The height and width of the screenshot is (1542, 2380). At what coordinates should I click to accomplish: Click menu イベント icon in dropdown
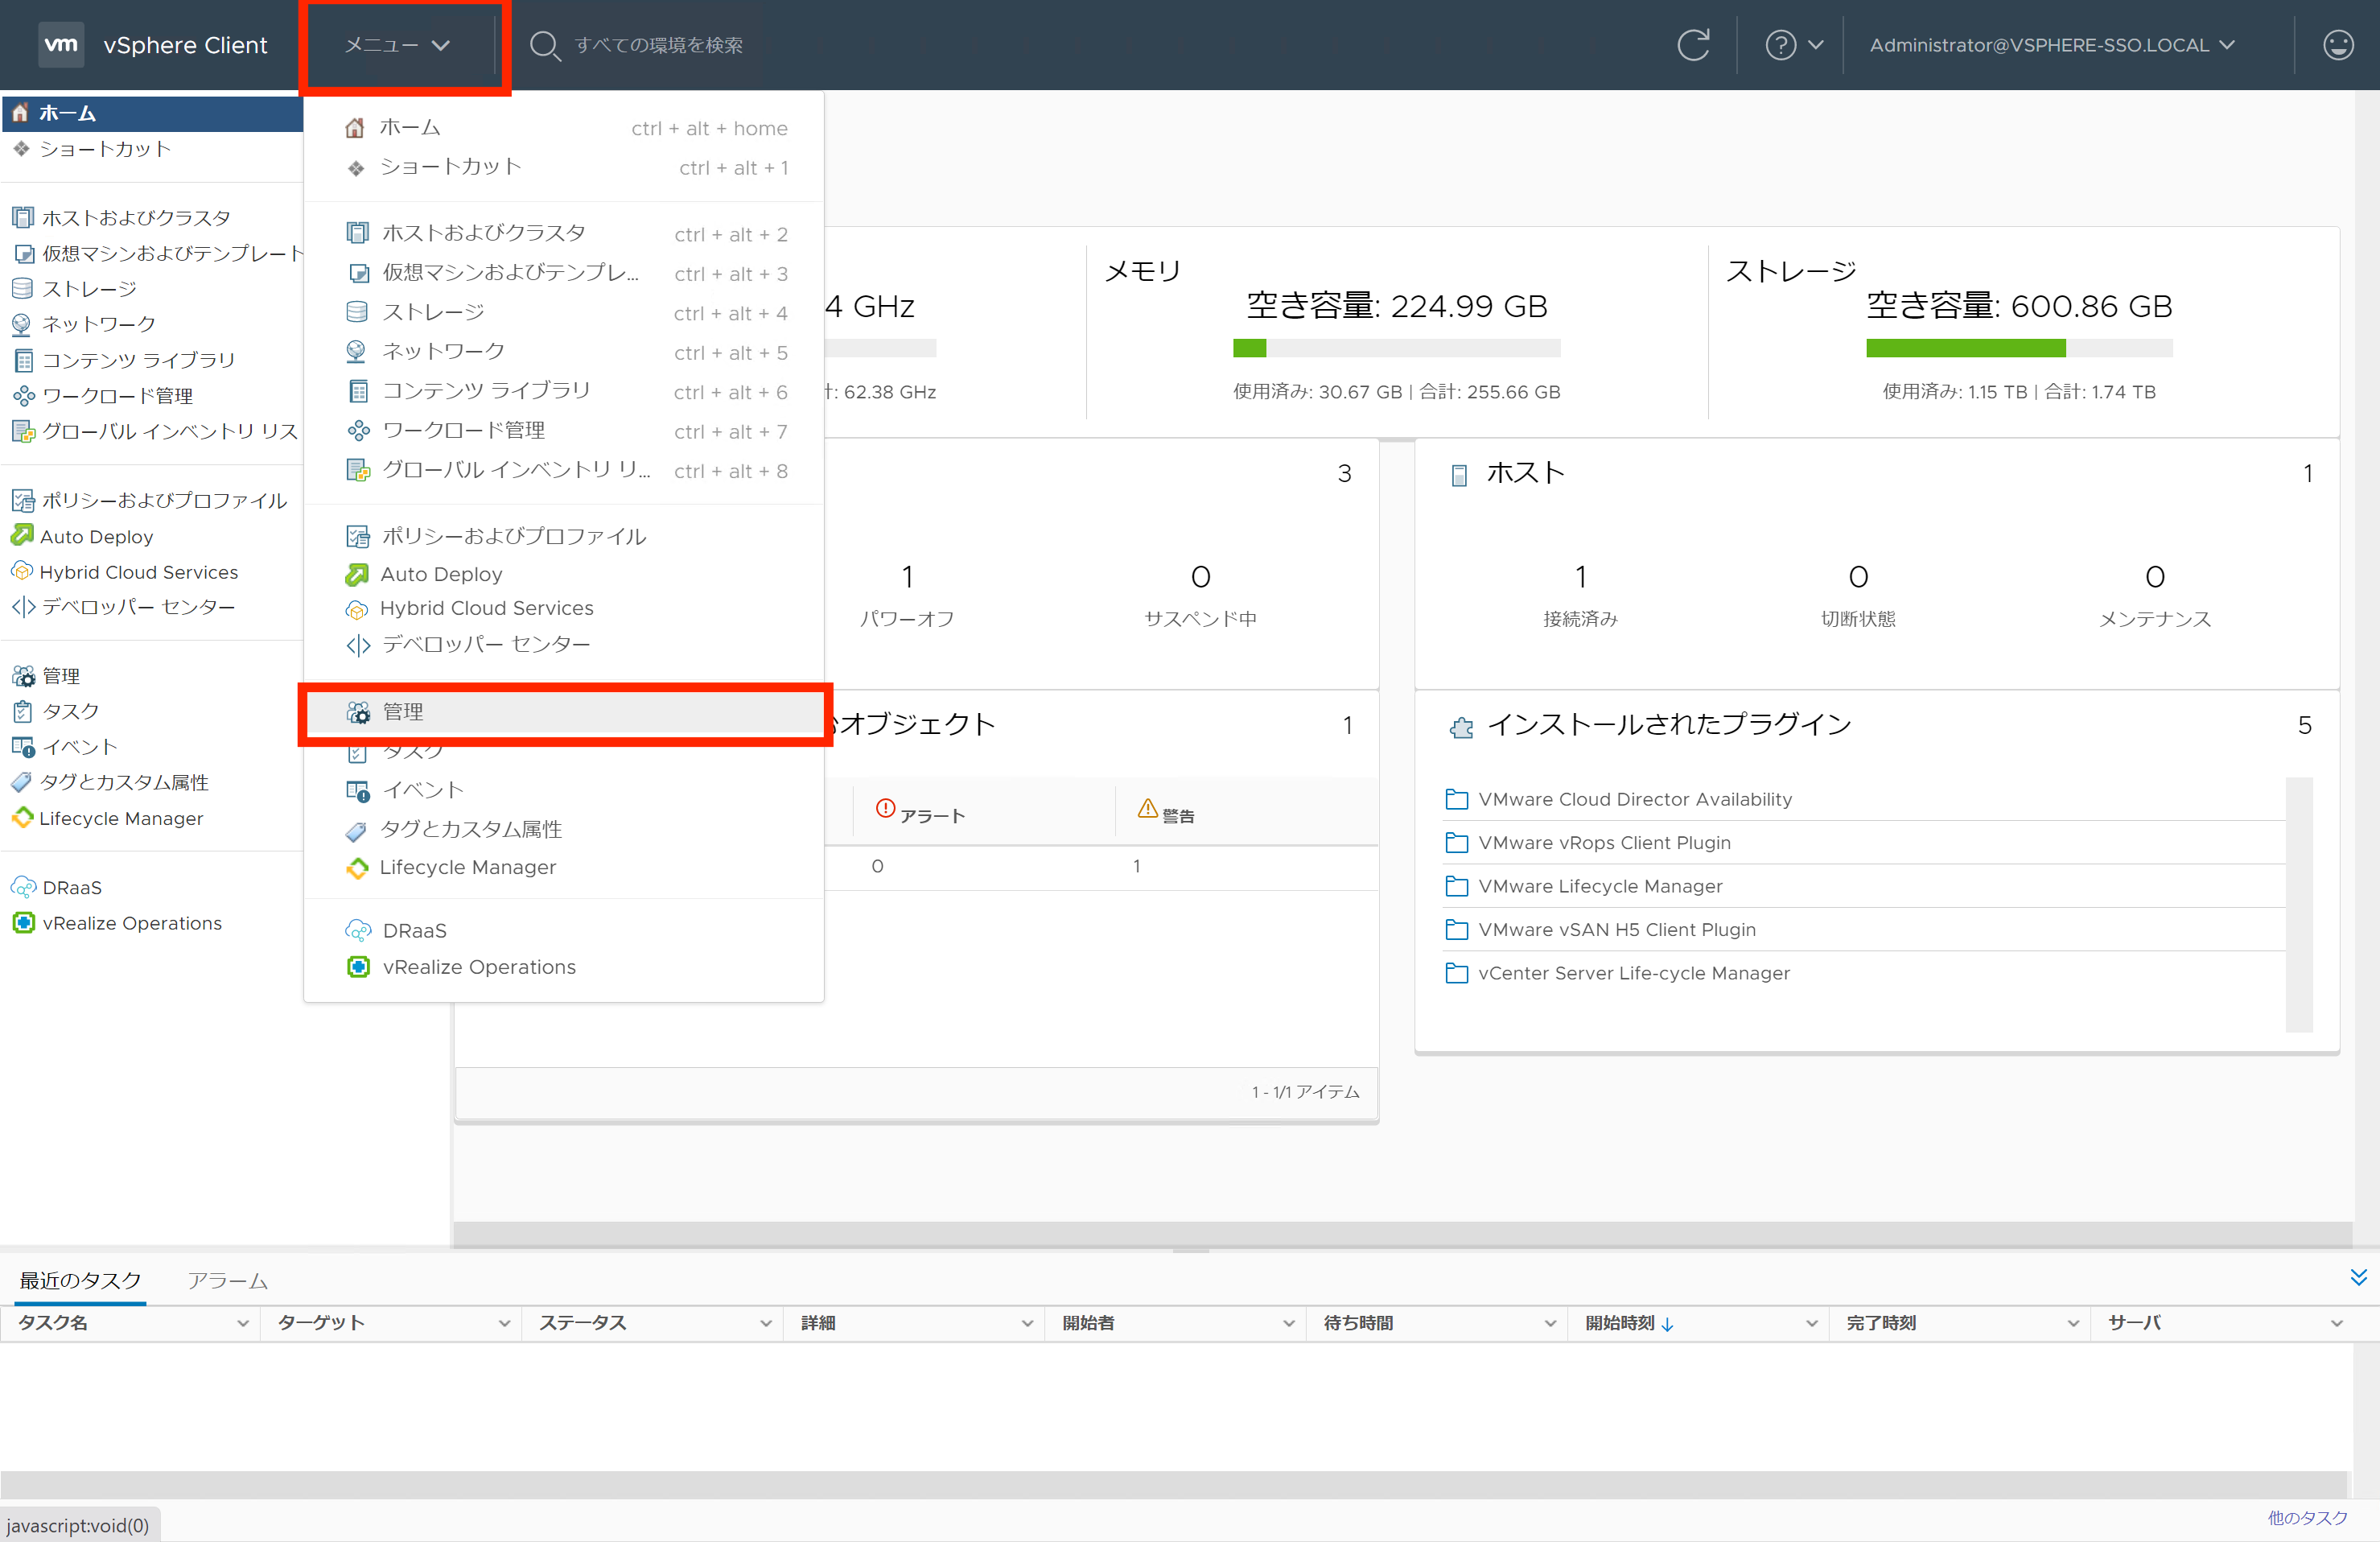pos(357,790)
